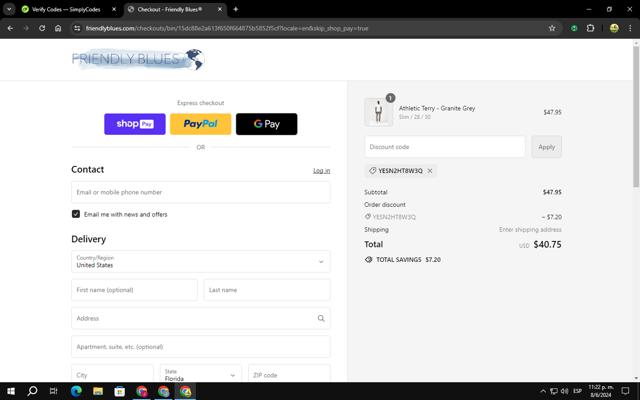
Task: Open the notification center icon
Action: pyautogui.click(x=625, y=391)
